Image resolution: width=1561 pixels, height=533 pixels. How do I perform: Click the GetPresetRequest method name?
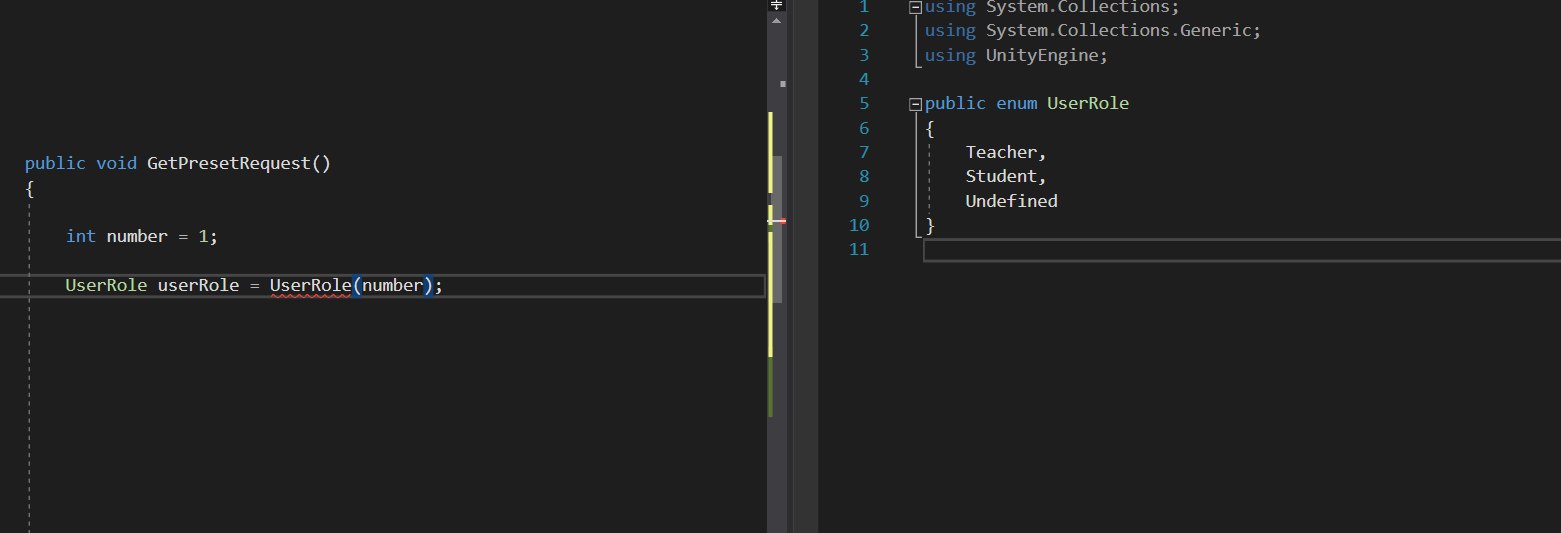(x=229, y=163)
